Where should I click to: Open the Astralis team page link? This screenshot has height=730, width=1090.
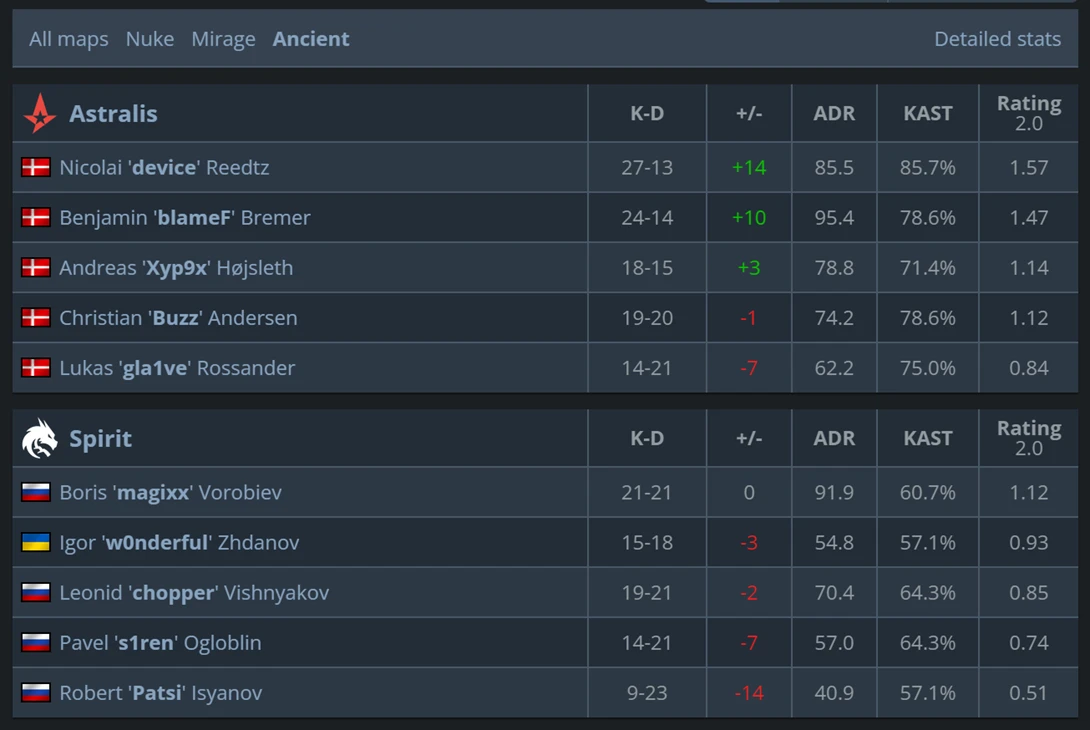(113, 113)
